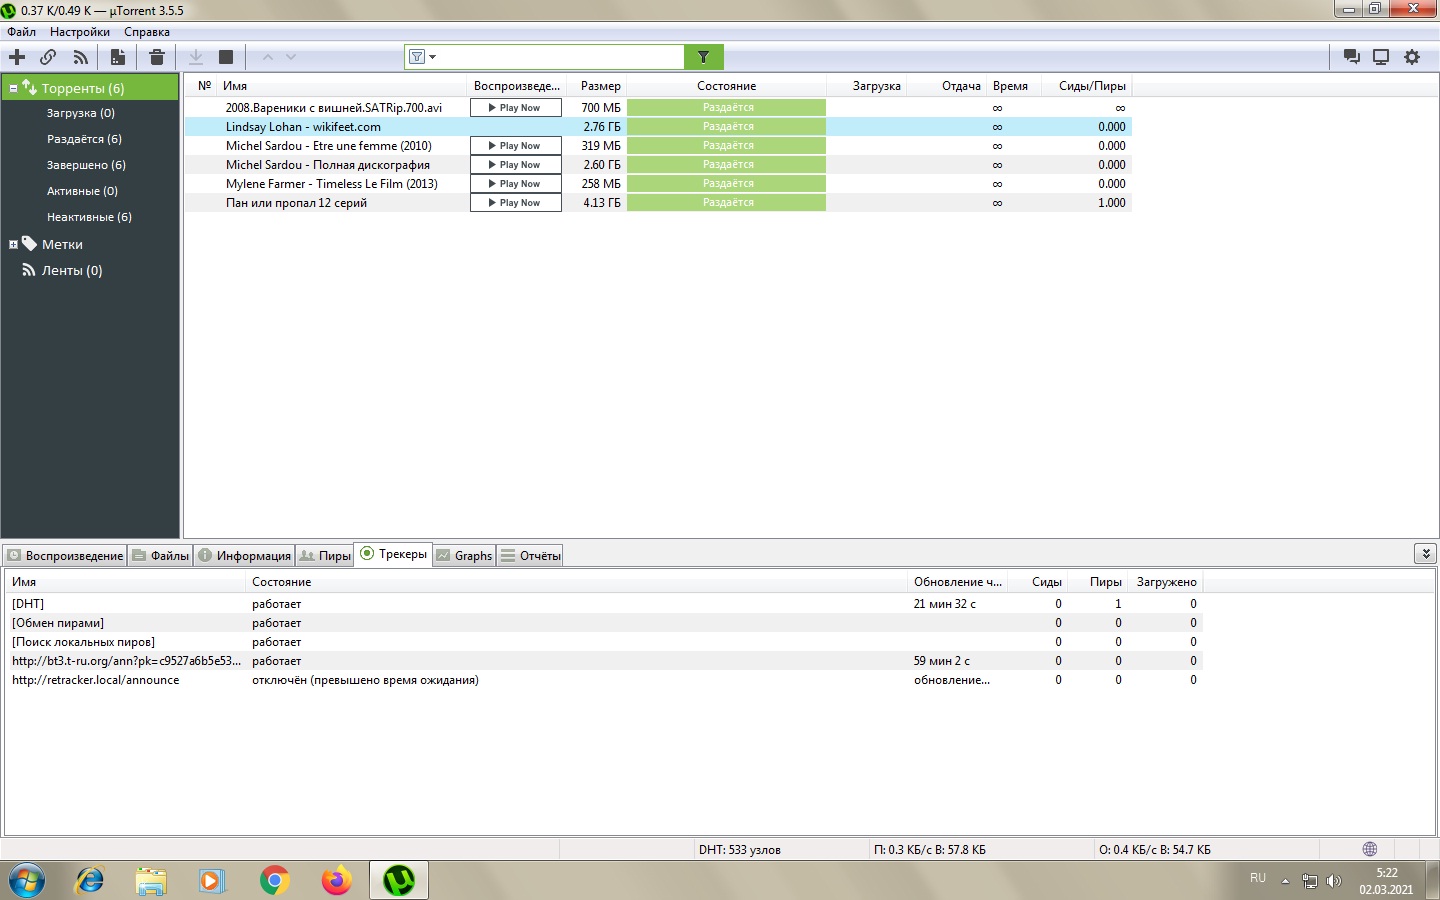
Task: Click the Remove torrent trash icon
Action: pos(156,57)
